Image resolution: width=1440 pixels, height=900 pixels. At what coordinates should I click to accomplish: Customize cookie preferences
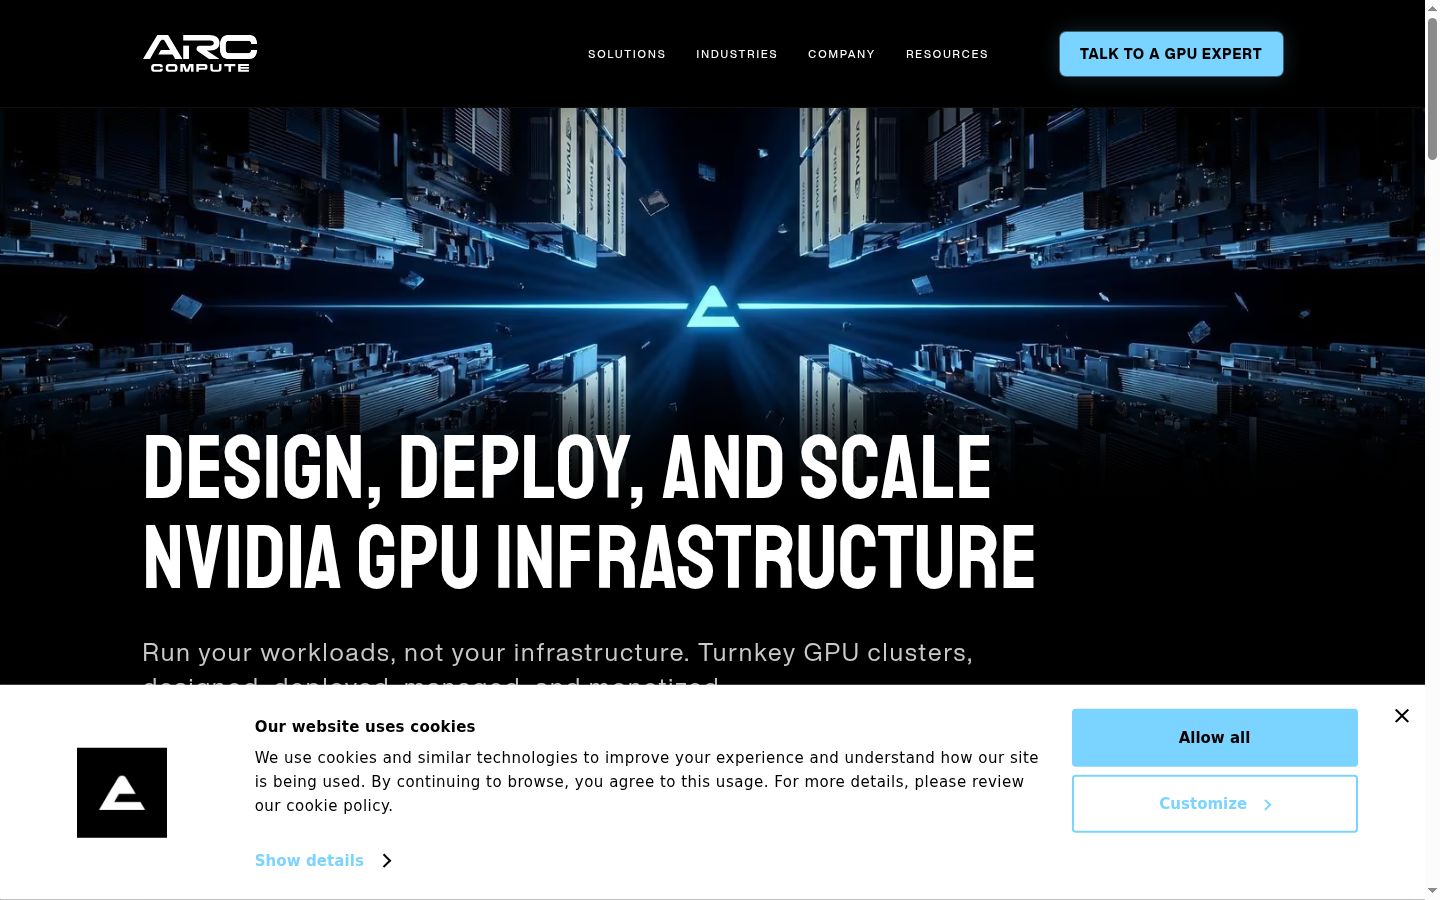pos(1215,804)
